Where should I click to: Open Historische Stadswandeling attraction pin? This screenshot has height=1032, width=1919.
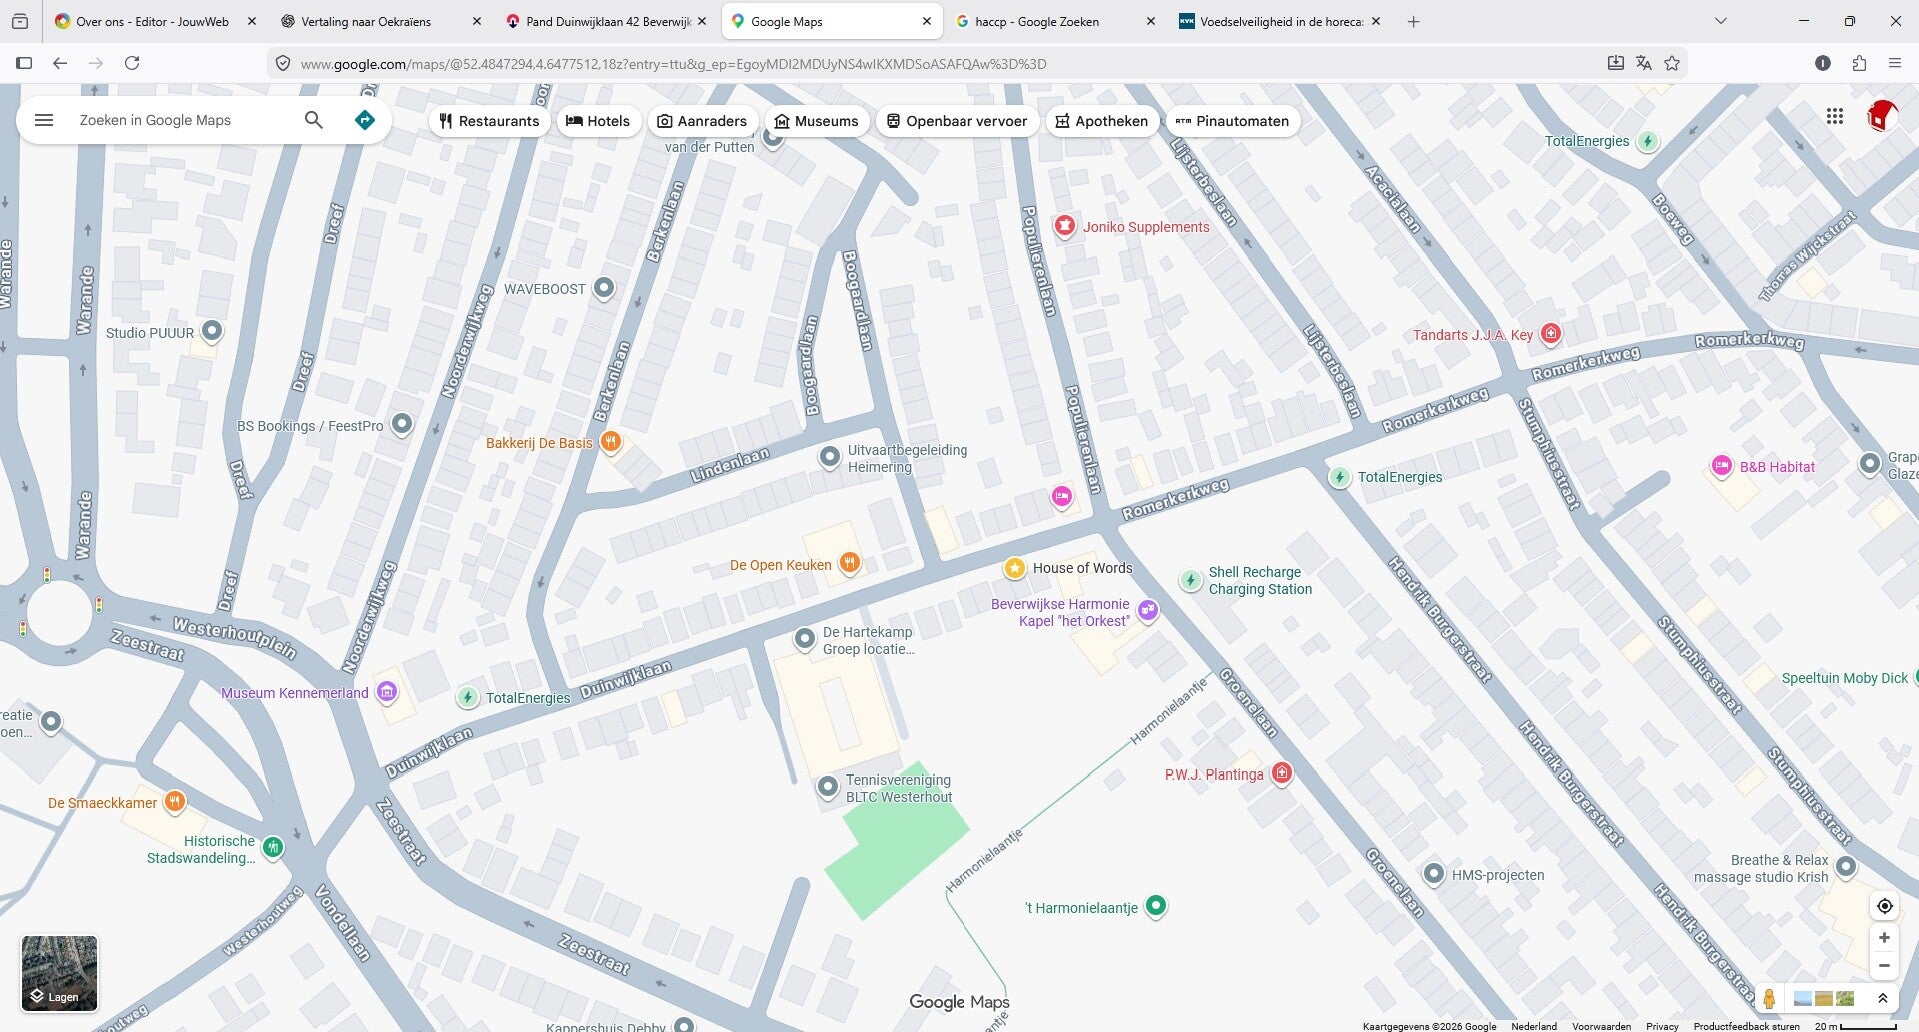click(273, 848)
